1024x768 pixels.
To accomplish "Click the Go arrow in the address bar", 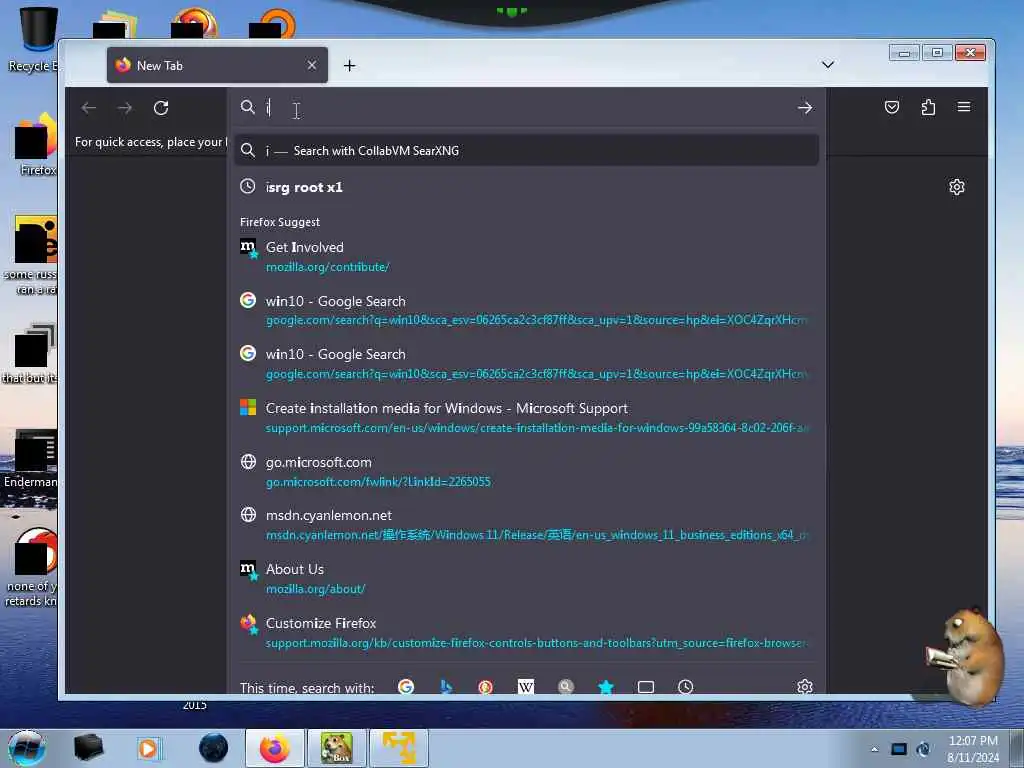I will pyautogui.click(x=805, y=108).
